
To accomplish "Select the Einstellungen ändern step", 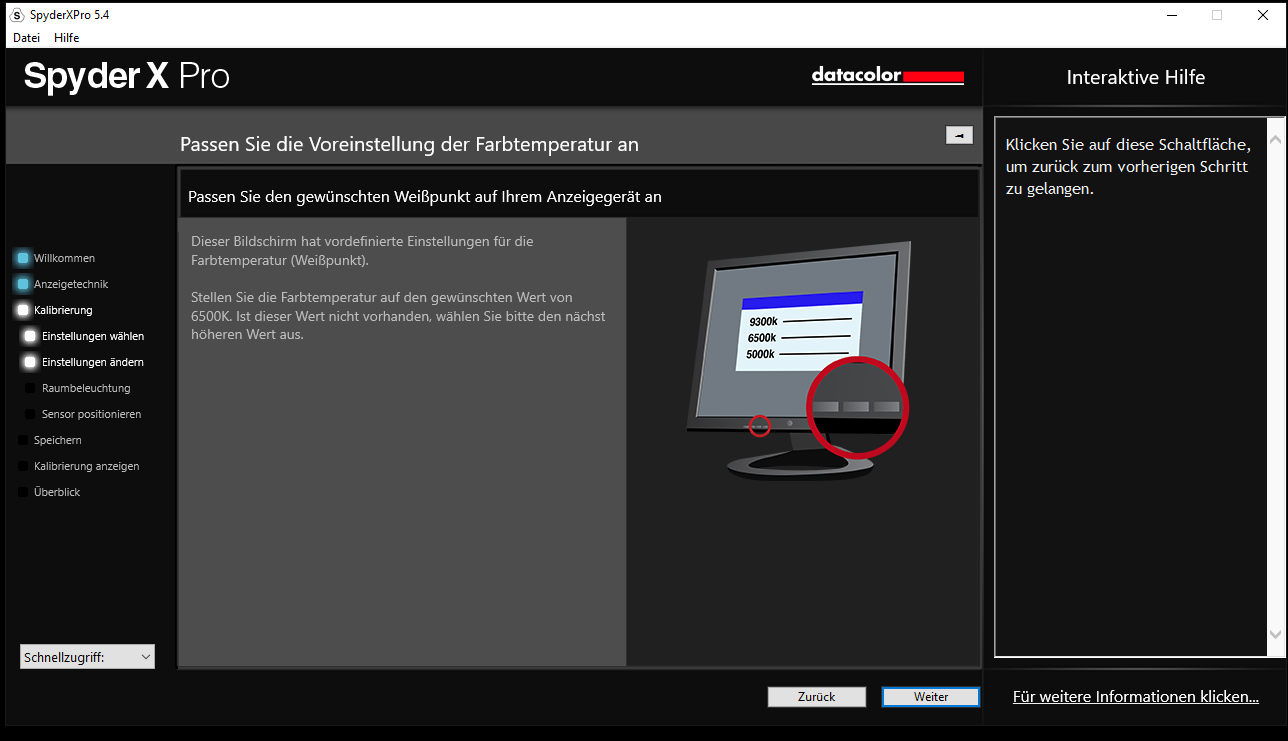I will pos(84,362).
